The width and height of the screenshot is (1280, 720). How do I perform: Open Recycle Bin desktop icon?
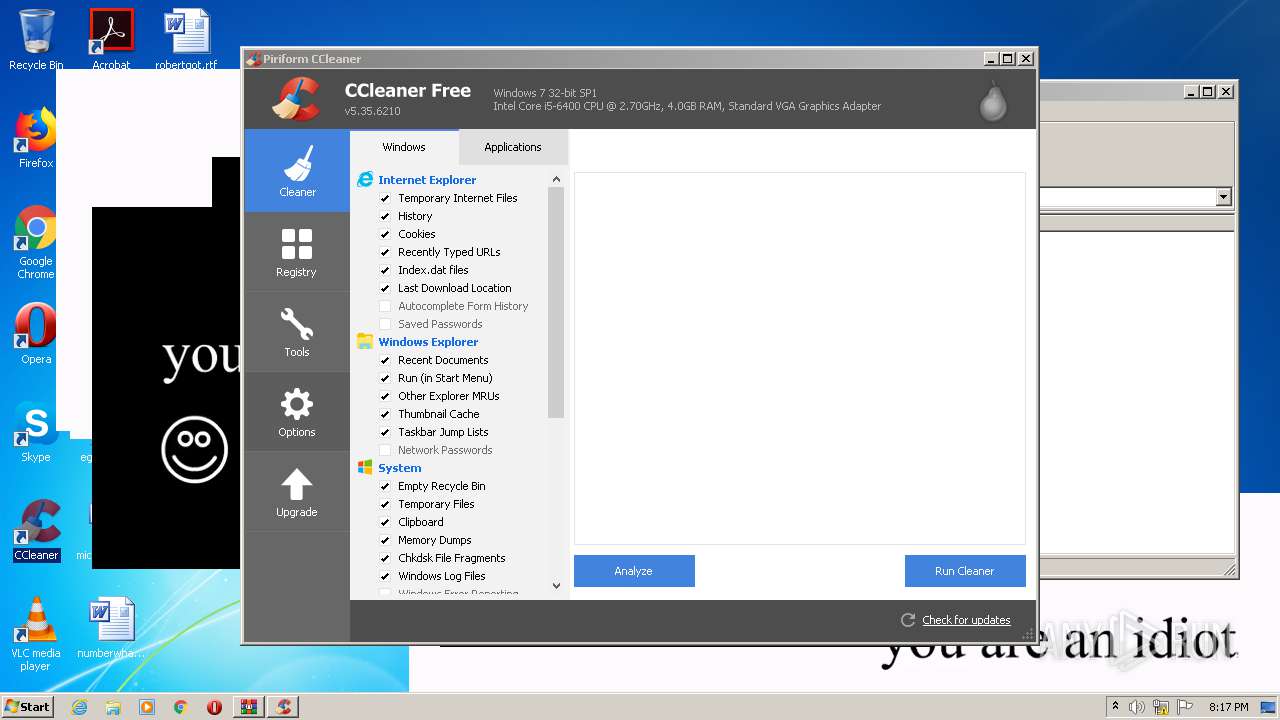tap(36, 39)
